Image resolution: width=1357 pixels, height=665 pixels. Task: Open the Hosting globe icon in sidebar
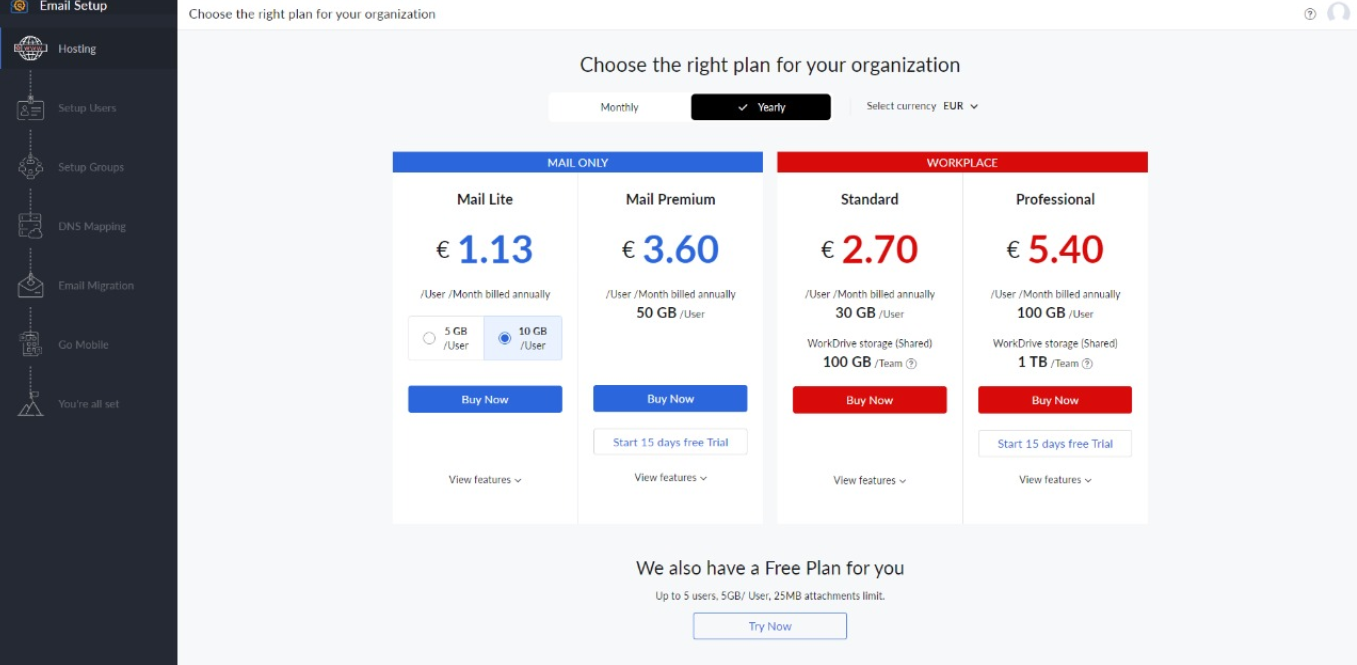(x=31, y=49)
